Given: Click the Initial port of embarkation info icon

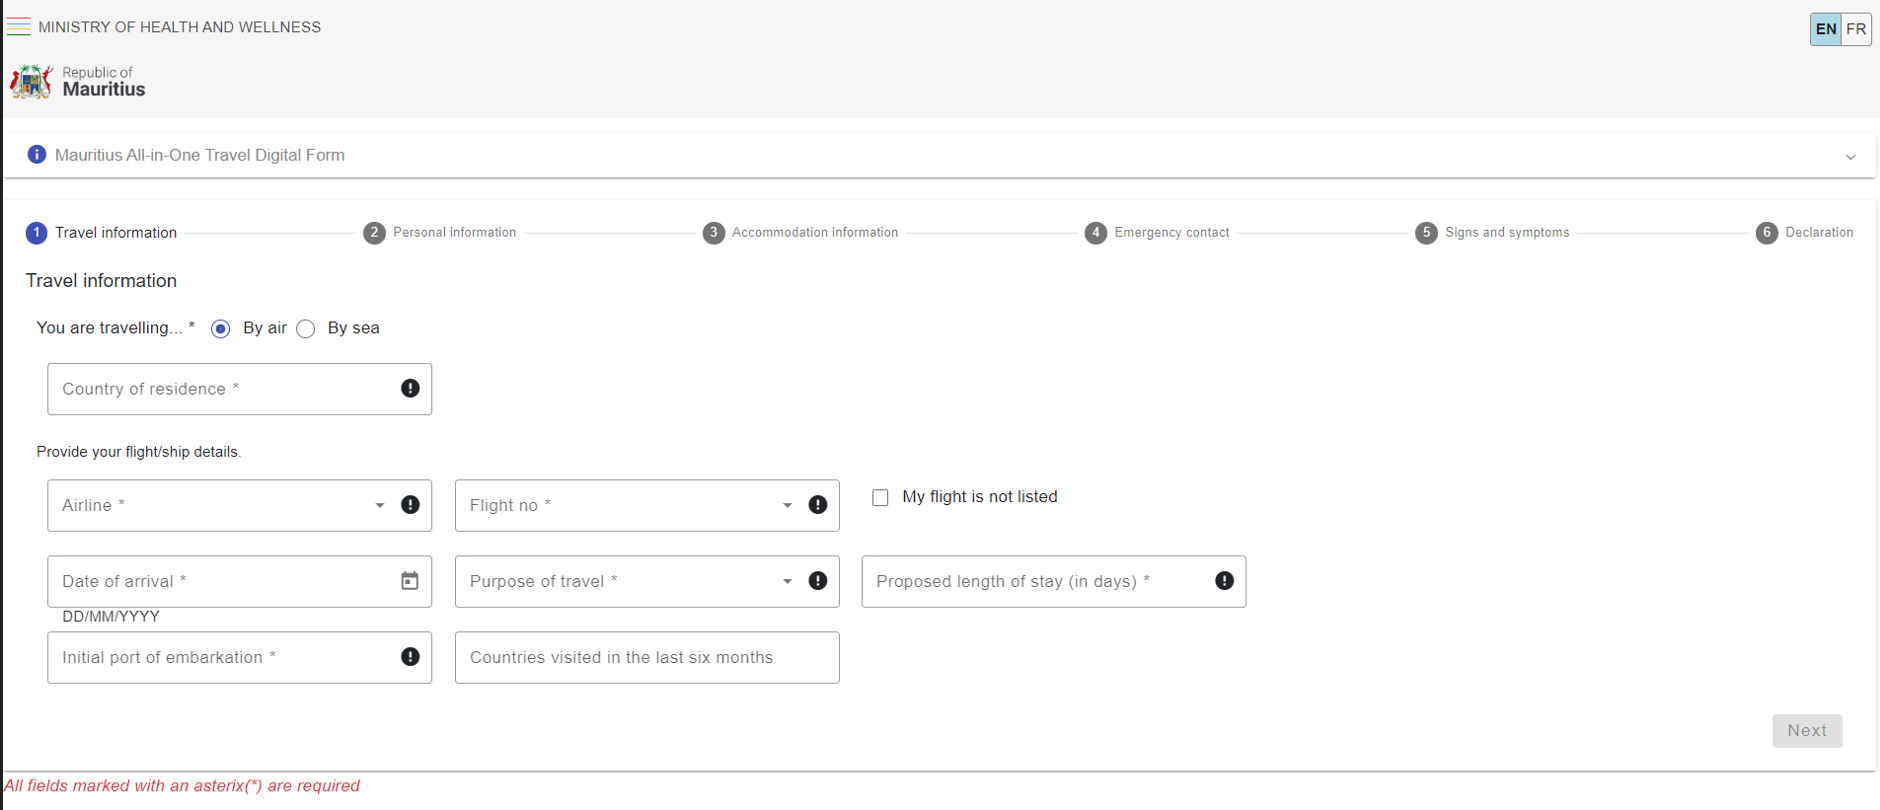Looking at the screenshot, I should pyautogui.click(x=410, y=657).
